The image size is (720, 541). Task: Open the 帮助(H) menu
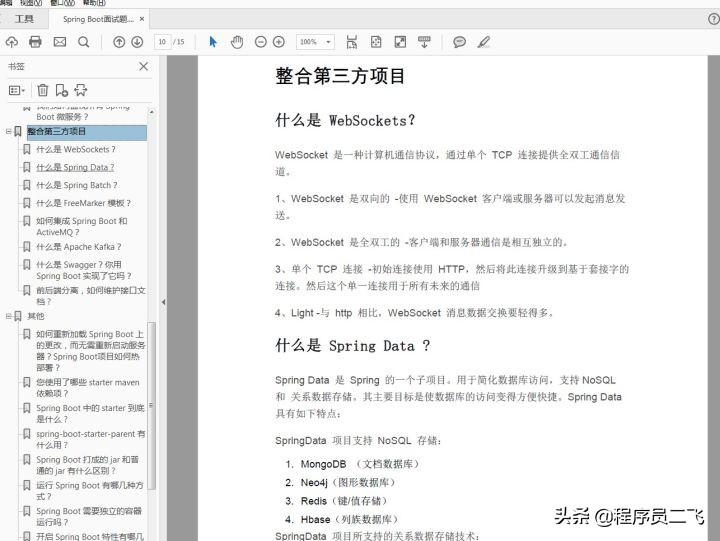[x=94, y=3]
